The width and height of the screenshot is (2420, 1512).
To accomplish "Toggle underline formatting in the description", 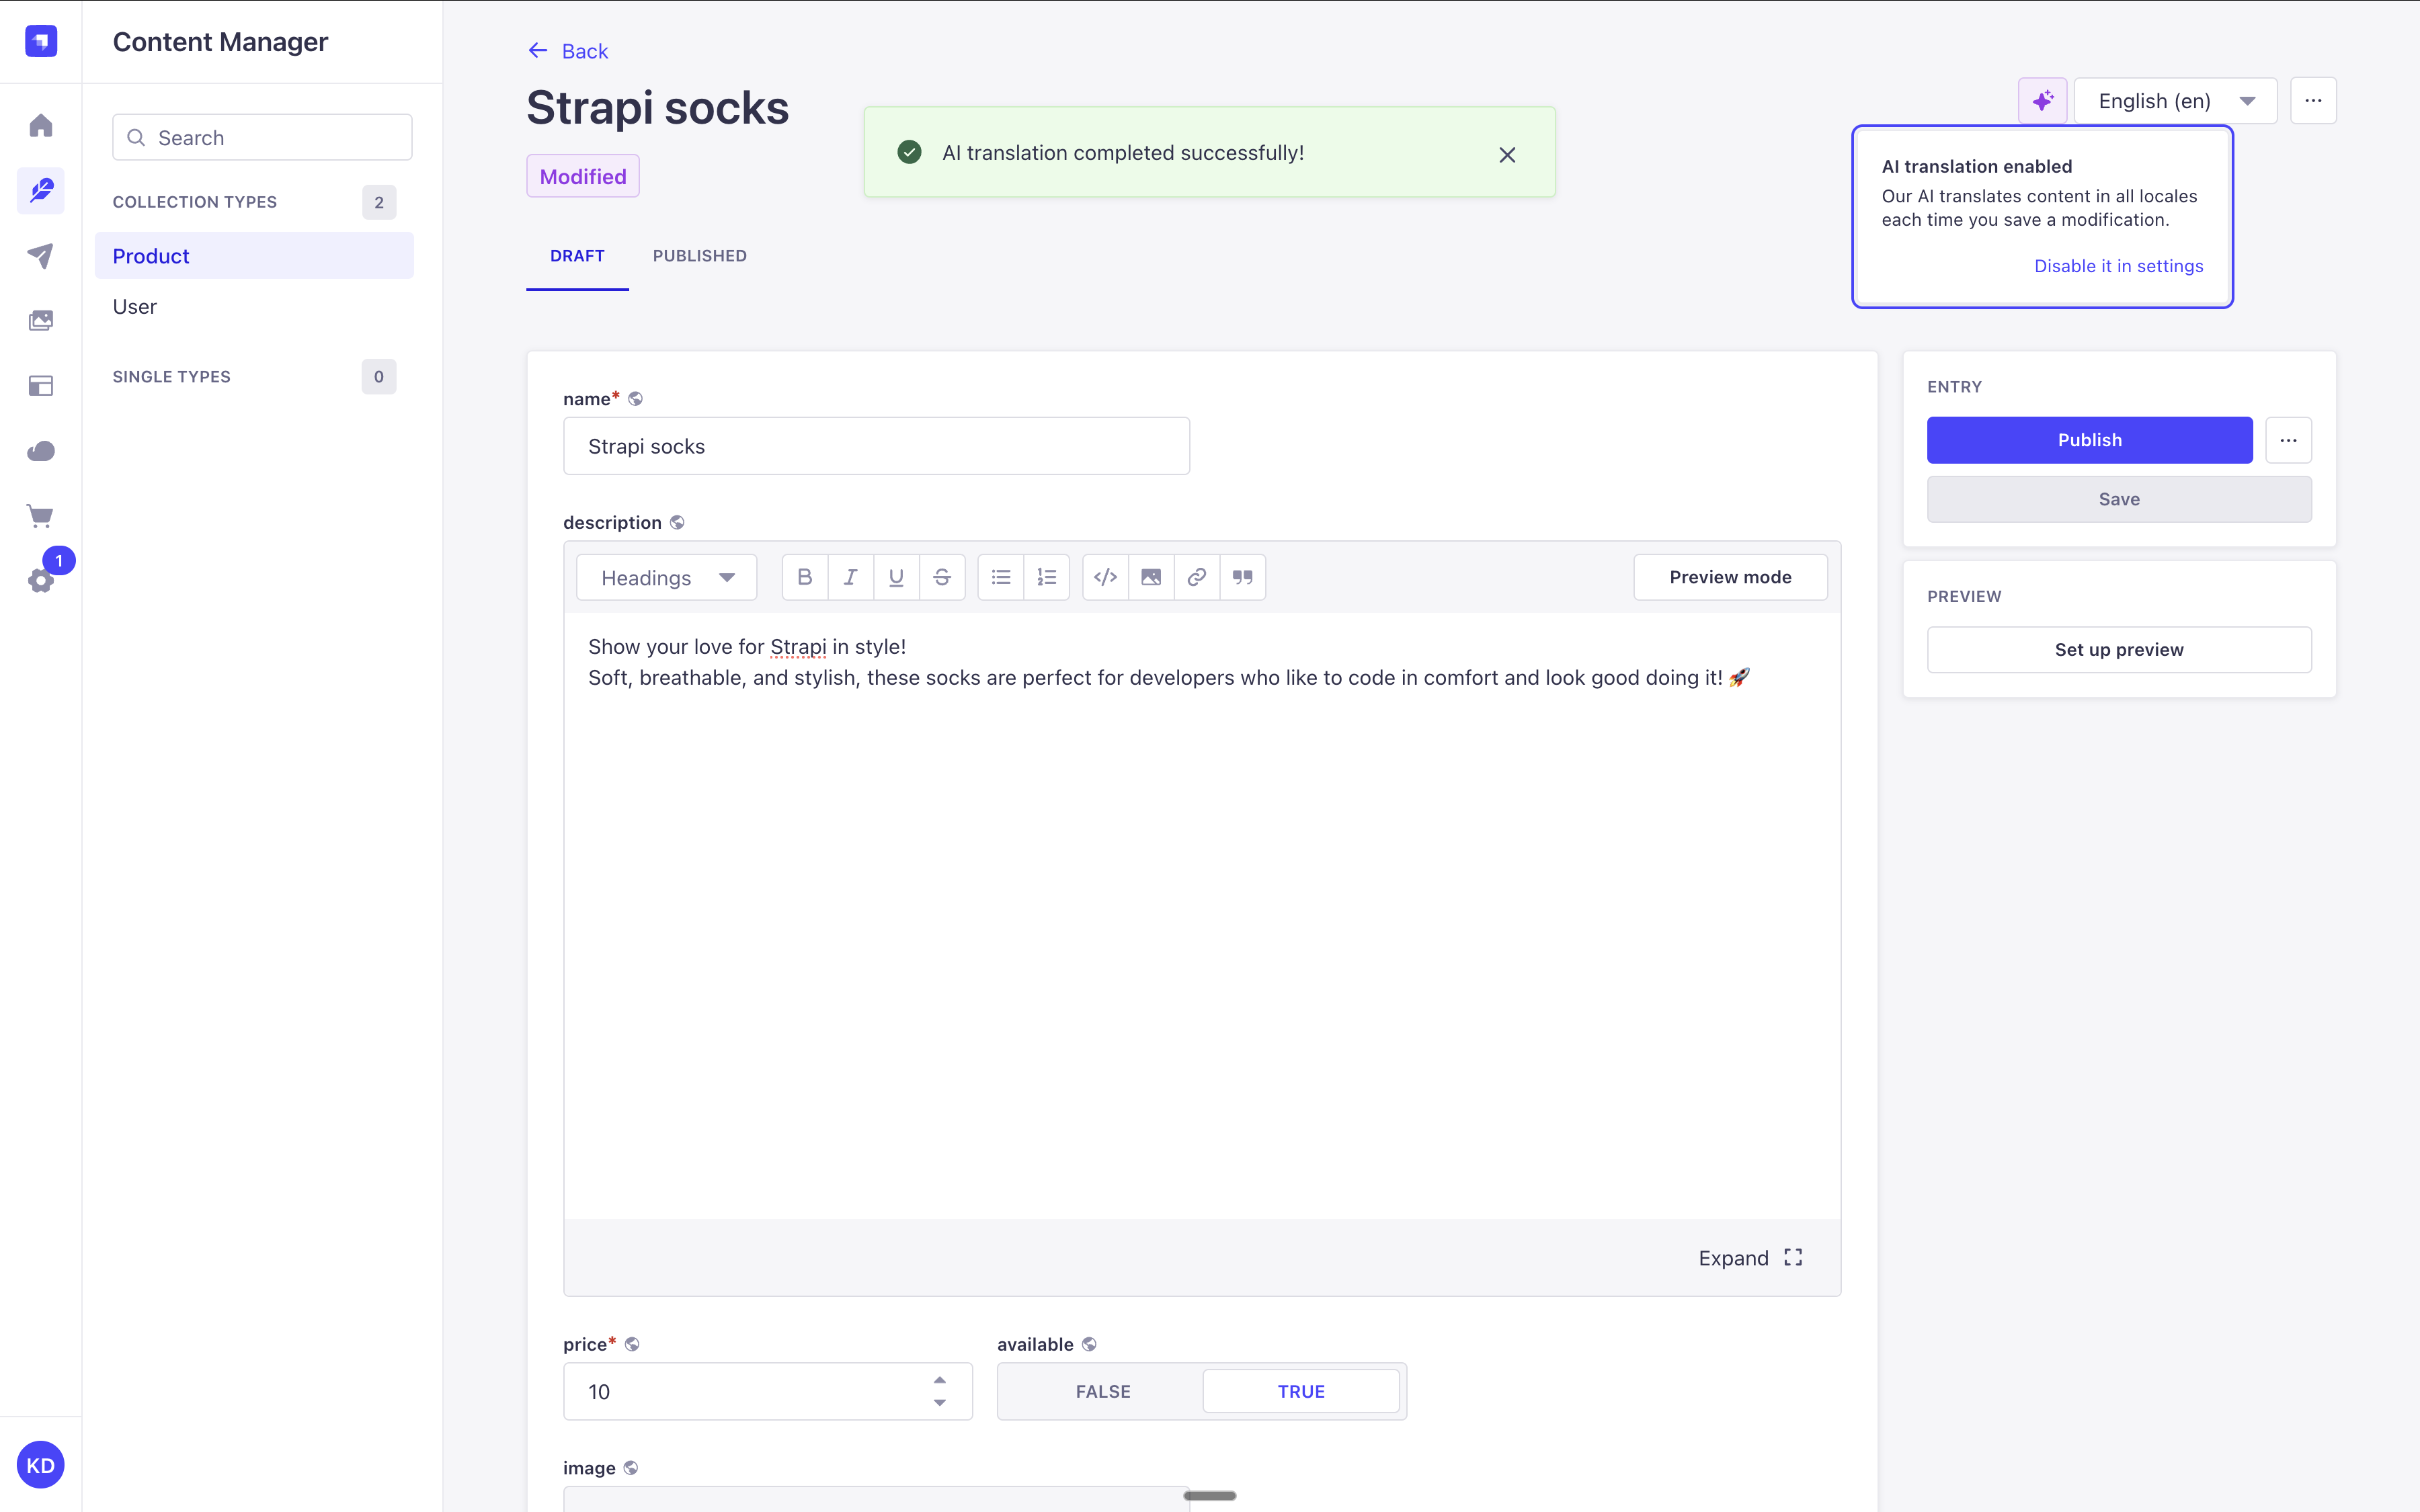I will [x=895, y=577].
